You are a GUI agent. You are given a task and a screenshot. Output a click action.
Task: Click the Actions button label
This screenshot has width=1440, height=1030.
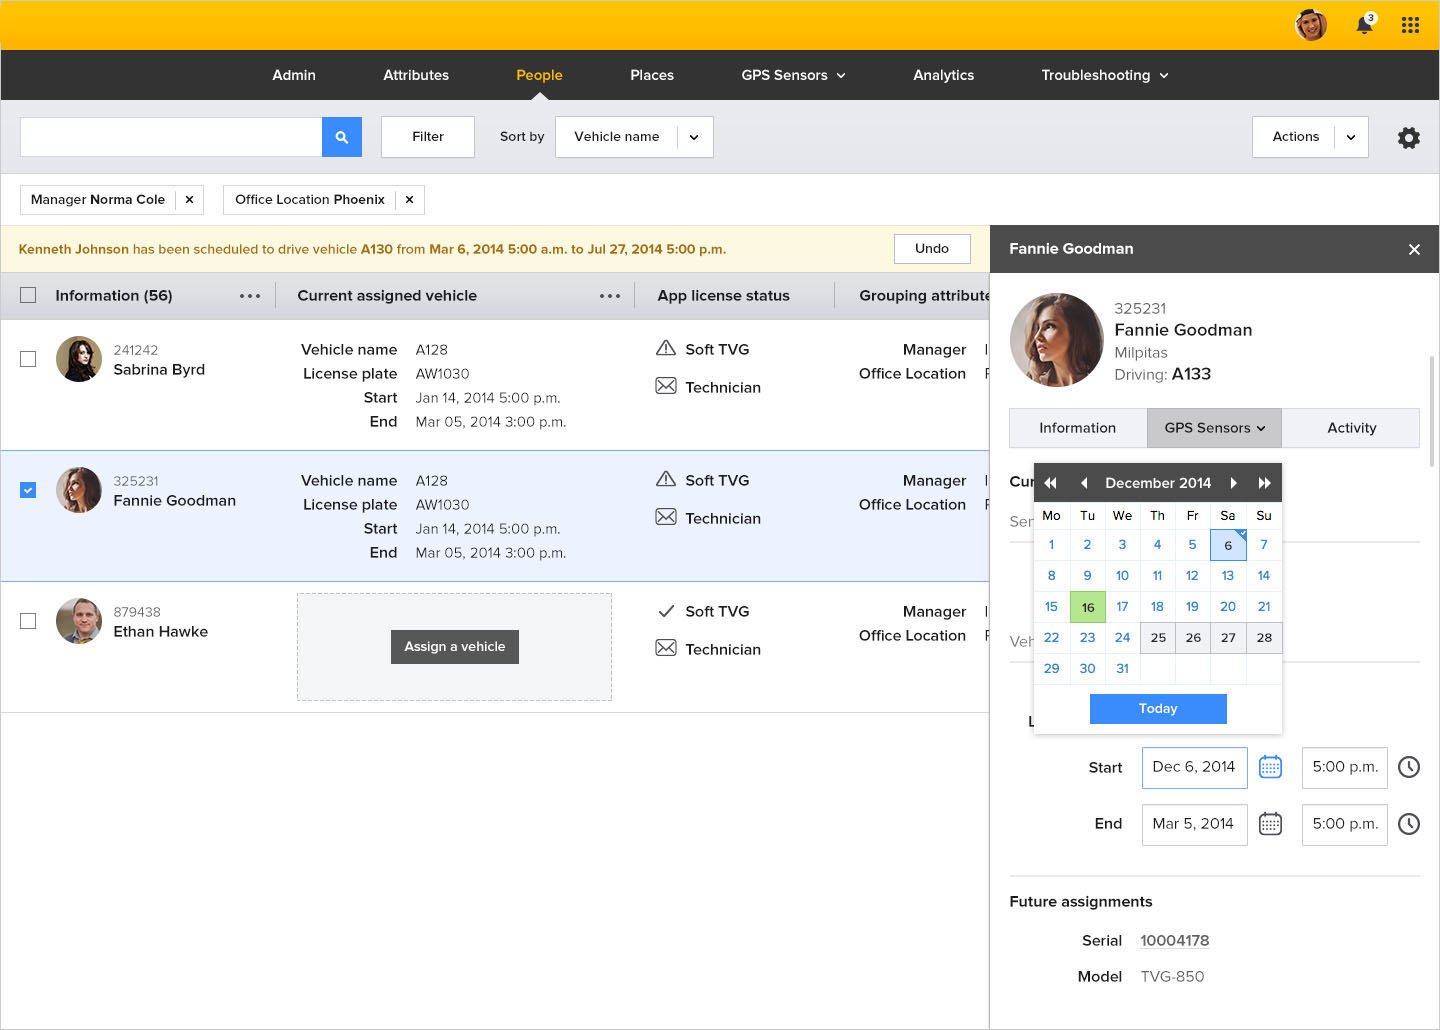[x=1295, y=137]
